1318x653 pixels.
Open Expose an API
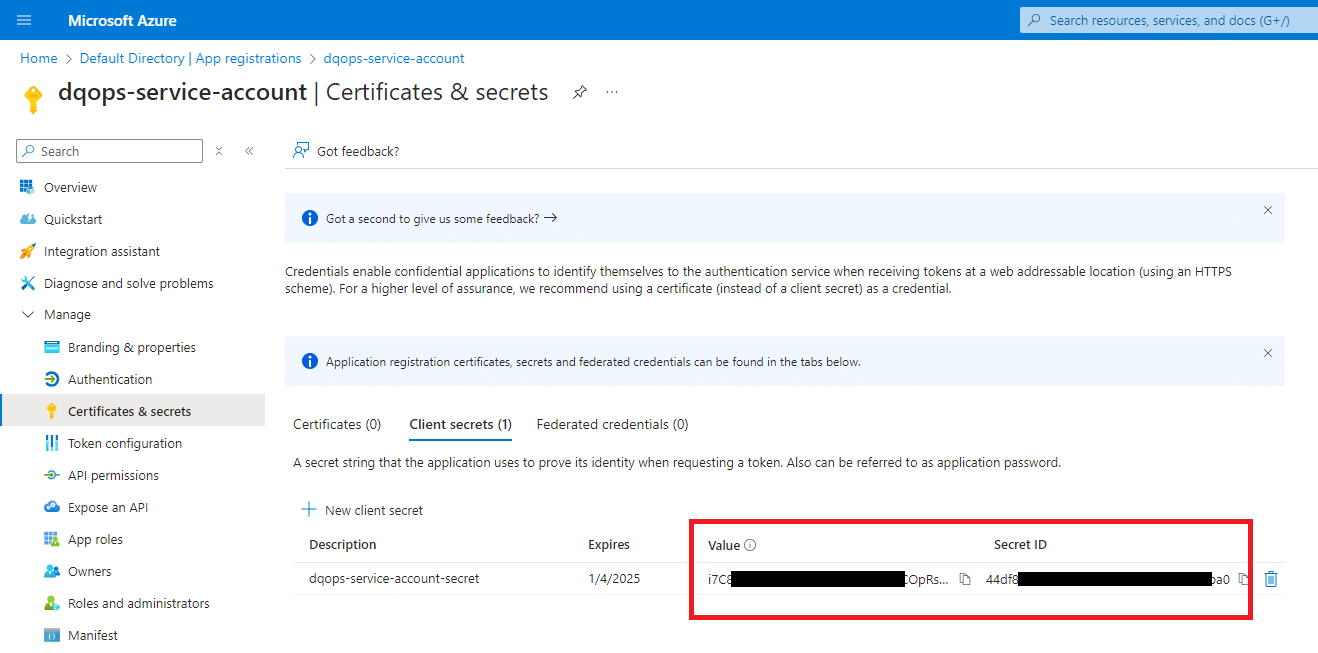108,507
